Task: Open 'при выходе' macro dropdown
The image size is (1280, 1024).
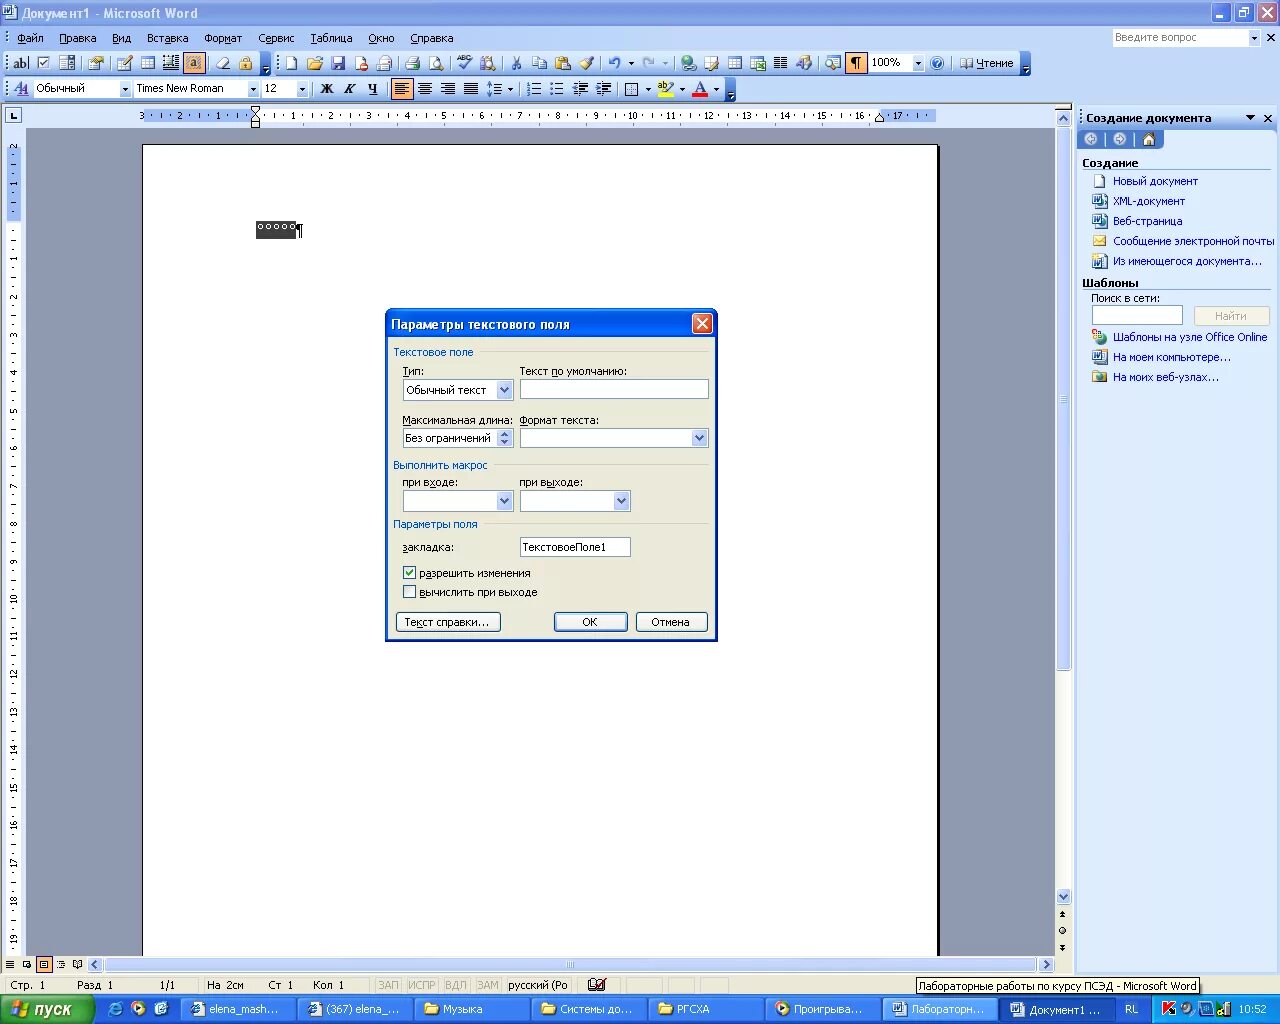Action: point(621,501)
